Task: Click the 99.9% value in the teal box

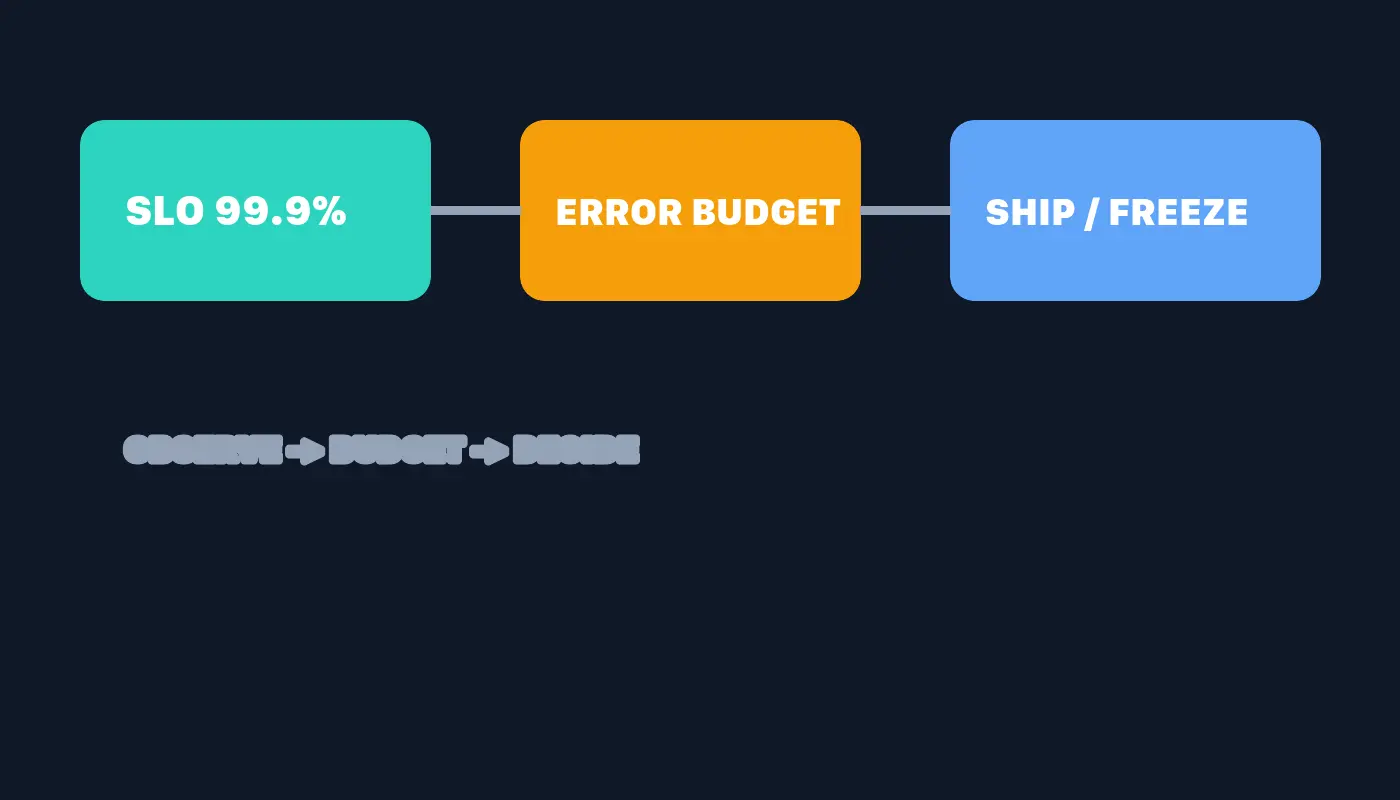Action: 281,211
